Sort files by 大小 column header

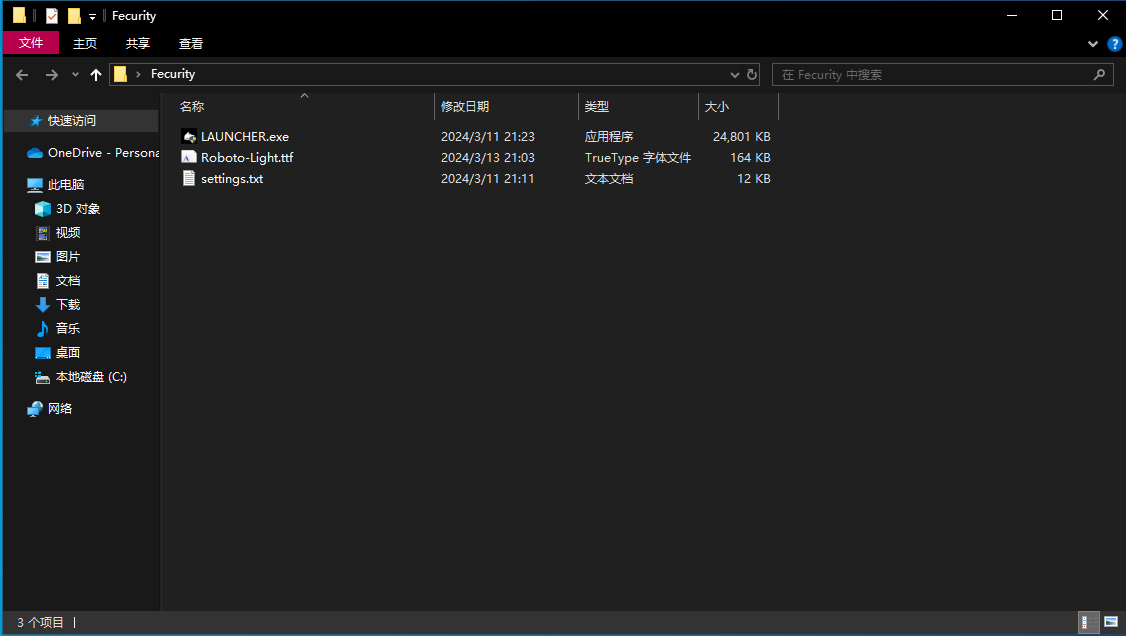717,106
